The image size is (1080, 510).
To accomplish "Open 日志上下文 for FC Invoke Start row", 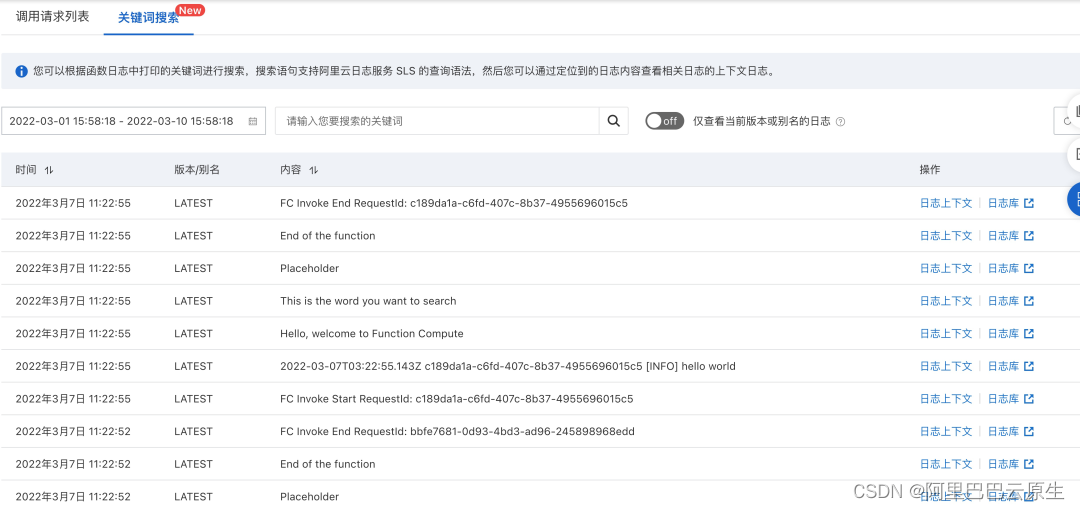I will [946, 399].
